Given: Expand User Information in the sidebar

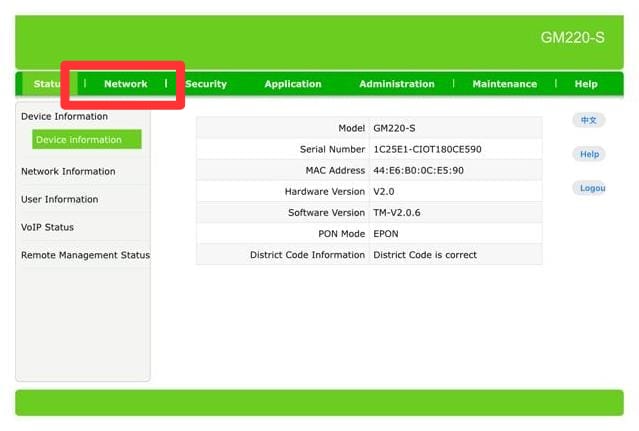Looking at the screenshot, I should click(59, 199).
